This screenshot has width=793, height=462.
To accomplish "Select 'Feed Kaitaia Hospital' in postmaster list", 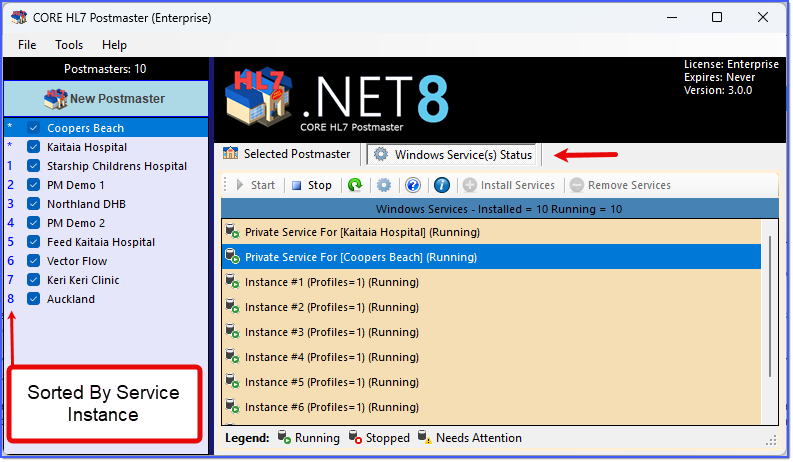I will coord(101,242).
